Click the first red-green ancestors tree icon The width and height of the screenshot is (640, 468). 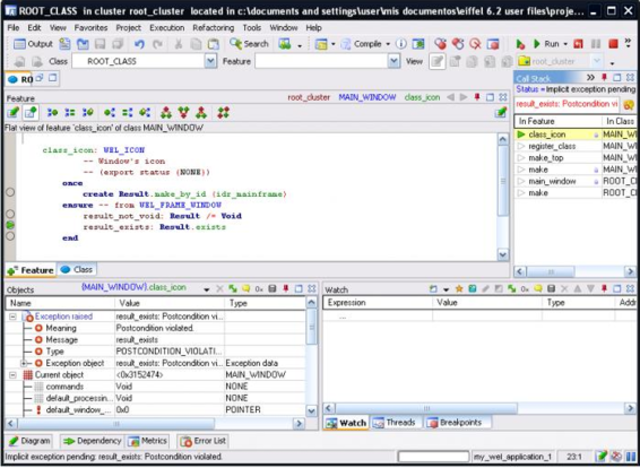click(166, 112)
